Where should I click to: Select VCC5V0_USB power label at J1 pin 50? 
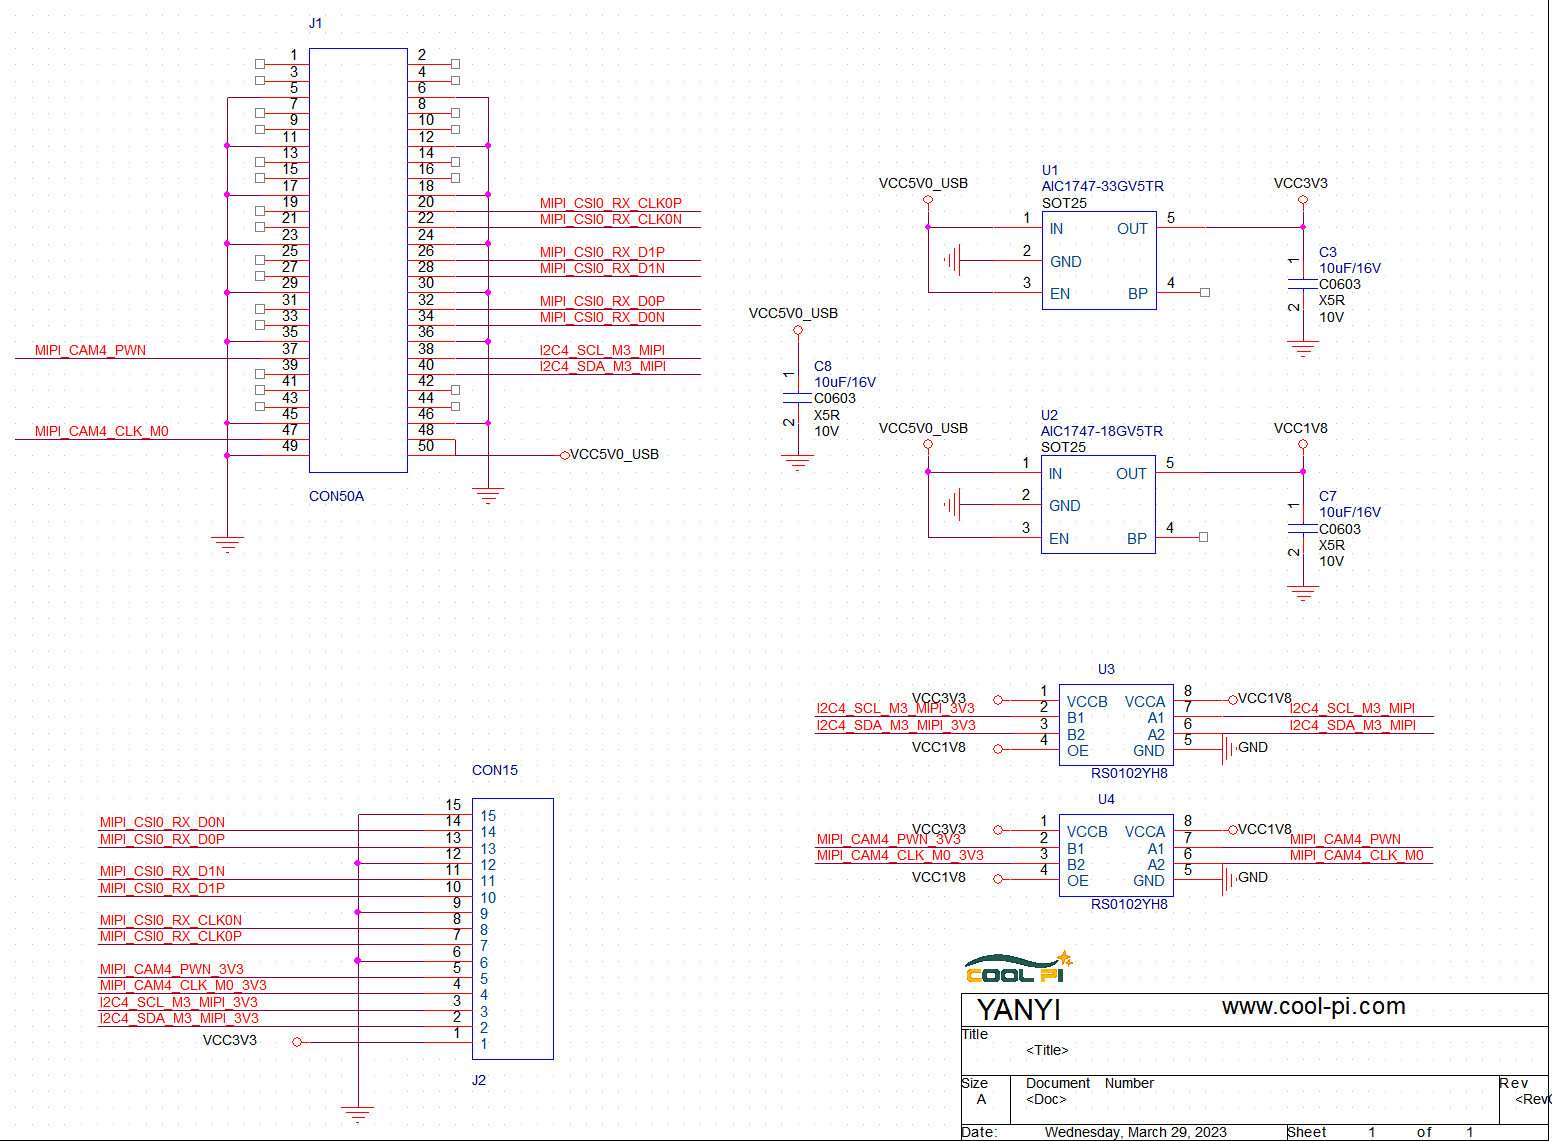pyautogui.click(x=614, y=454)
